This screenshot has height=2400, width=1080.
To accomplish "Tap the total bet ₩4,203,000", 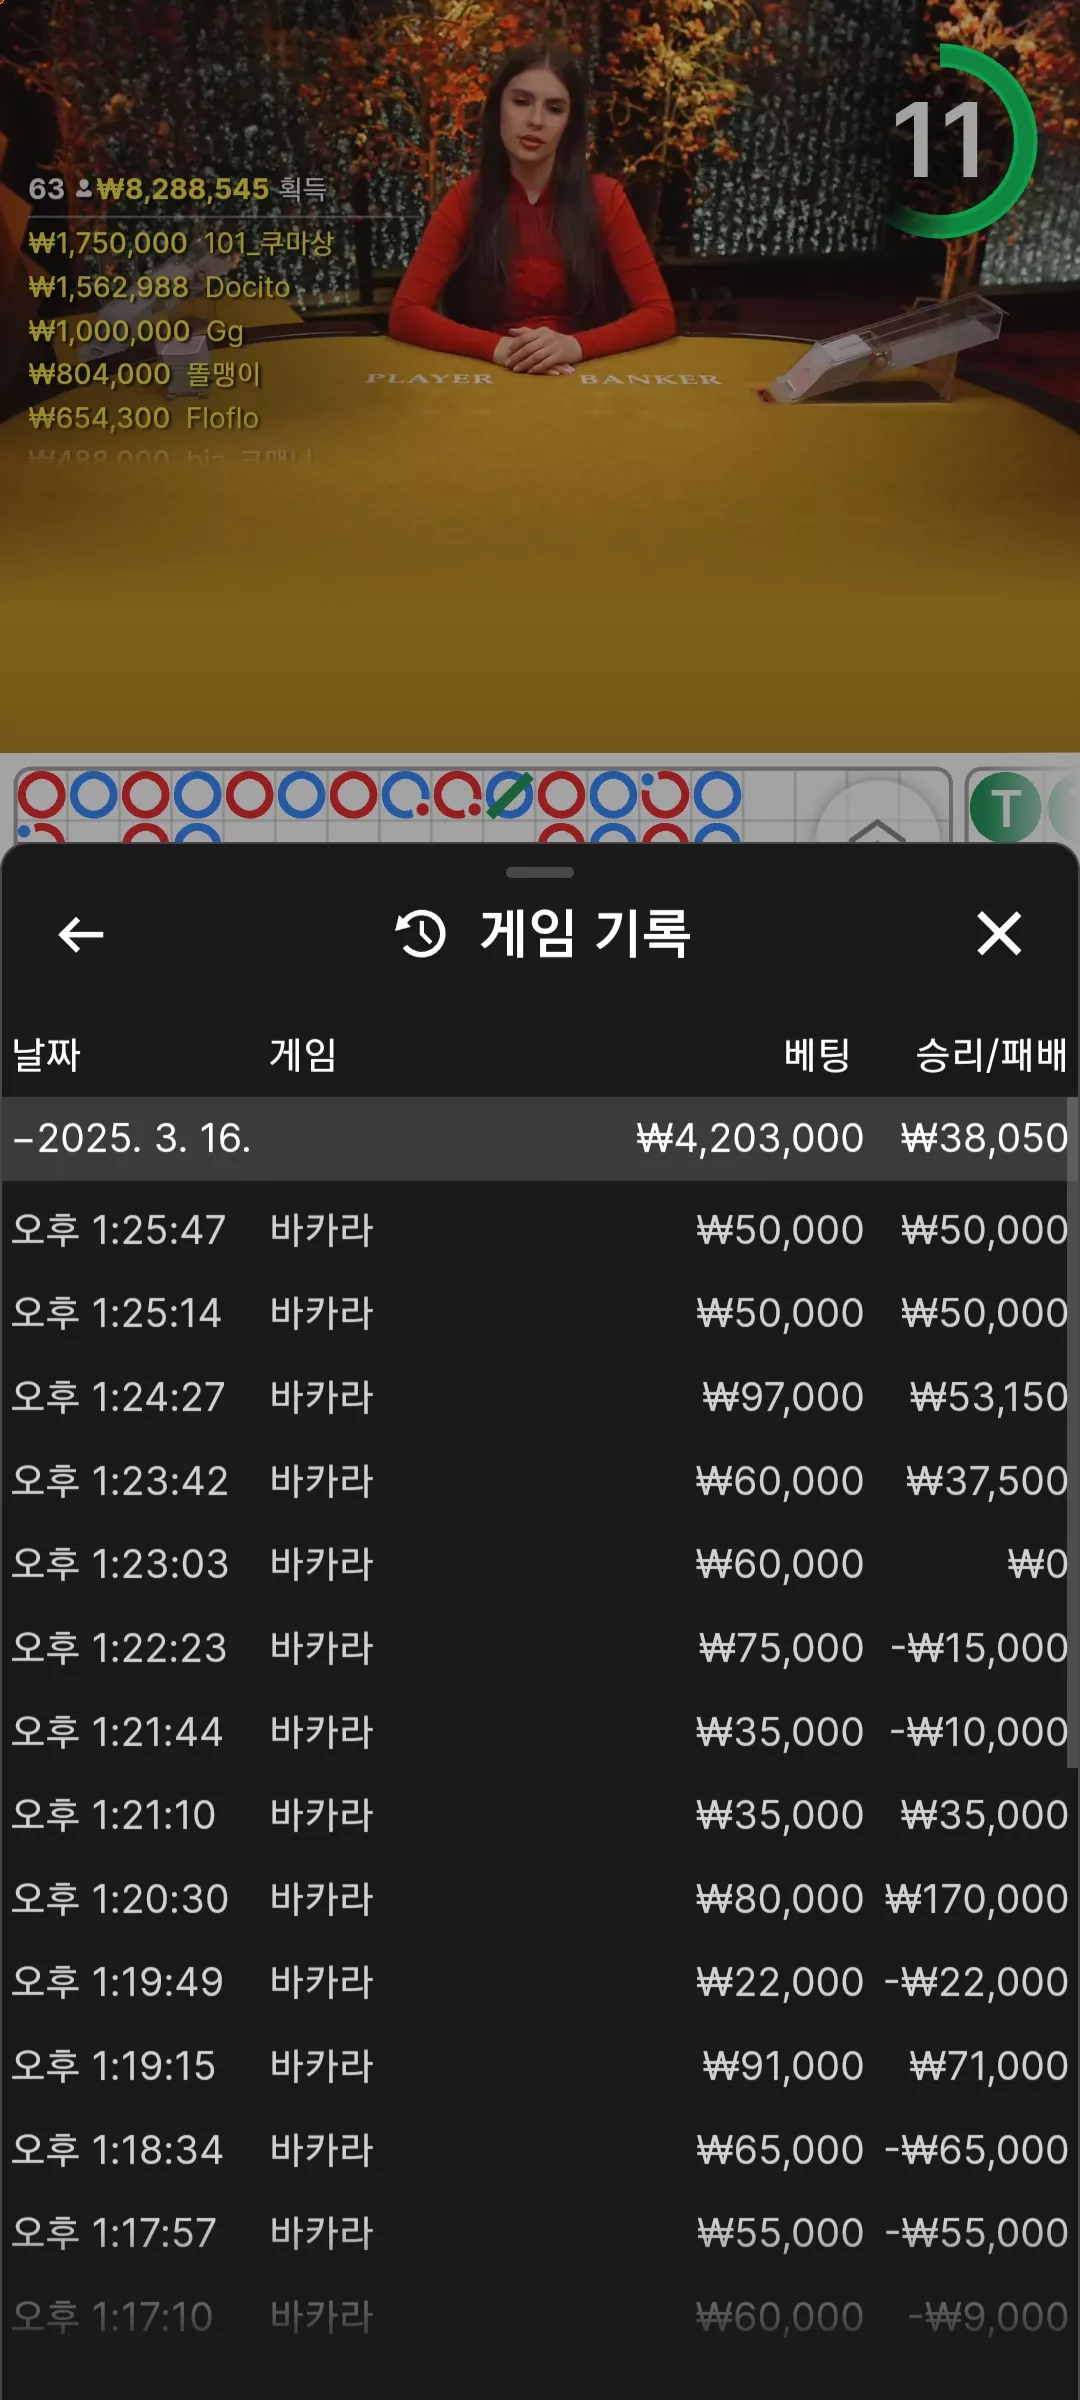I will tap(750, 1138).
